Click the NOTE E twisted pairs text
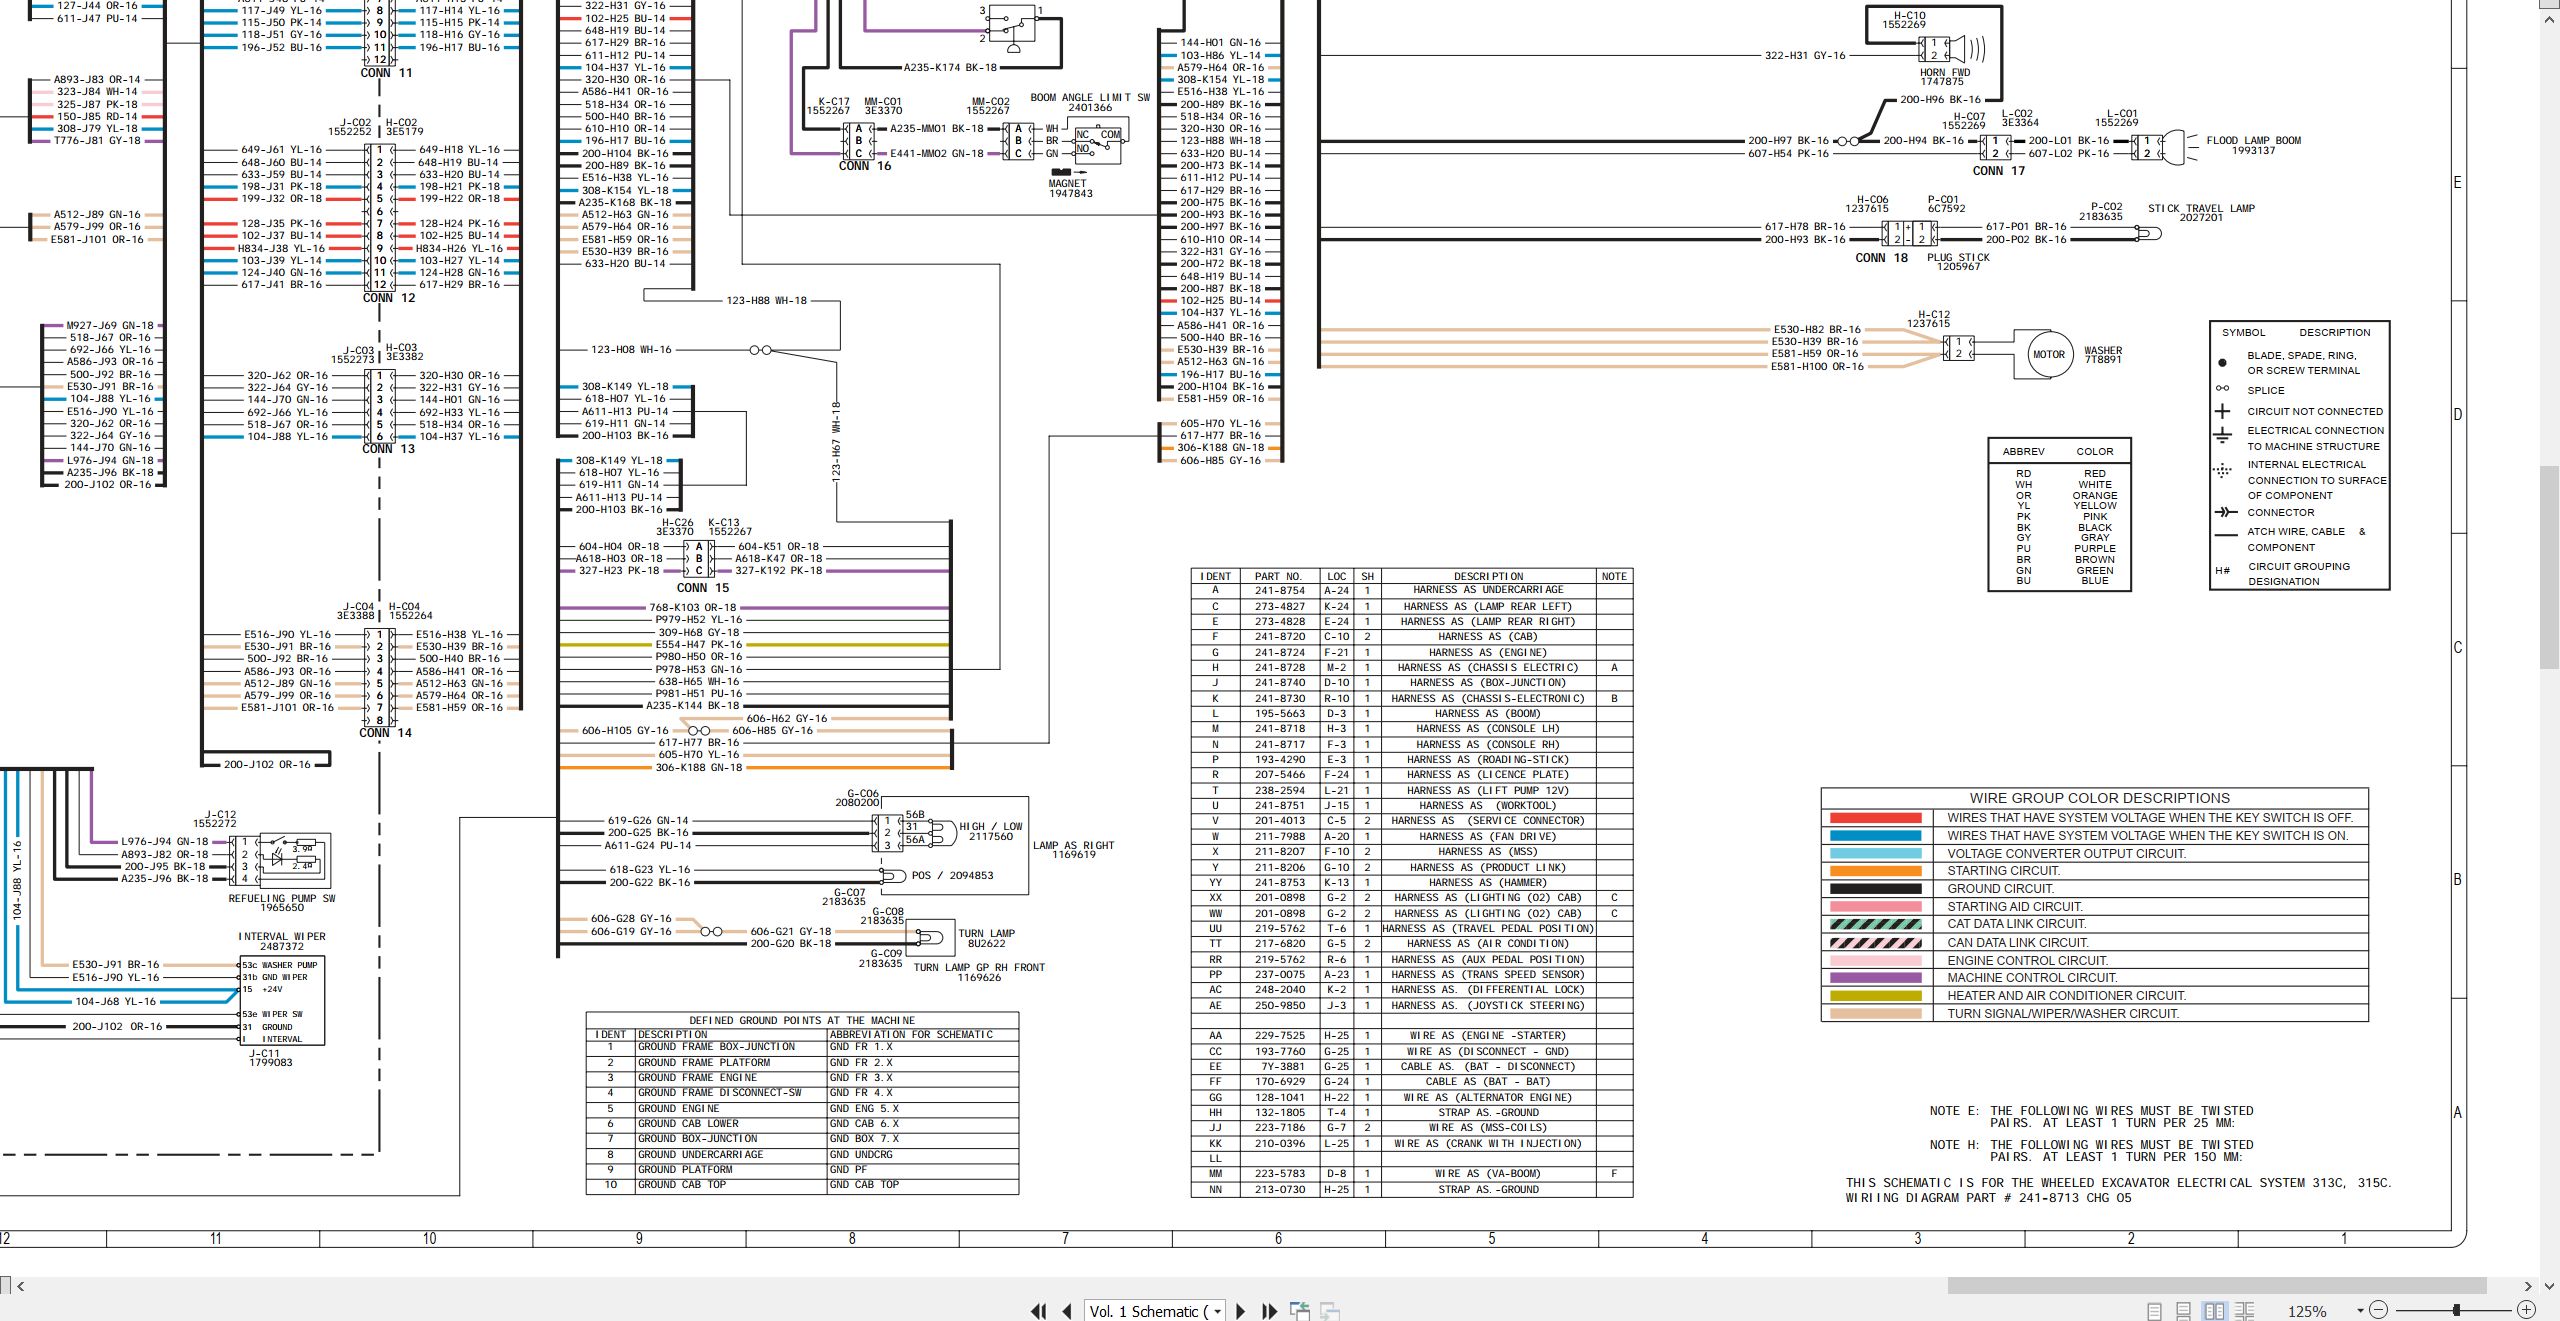The height and width of the screenshot is (1321, 2560). click(2092, 1117)
